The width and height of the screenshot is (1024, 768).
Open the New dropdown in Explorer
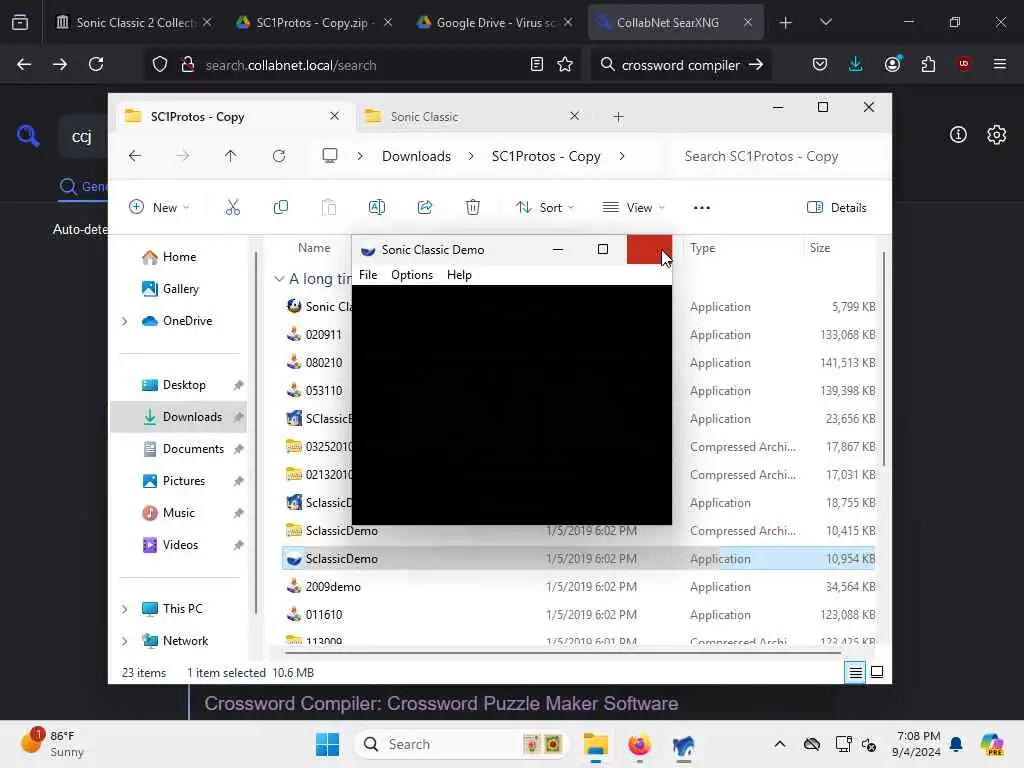pos(159,208)
